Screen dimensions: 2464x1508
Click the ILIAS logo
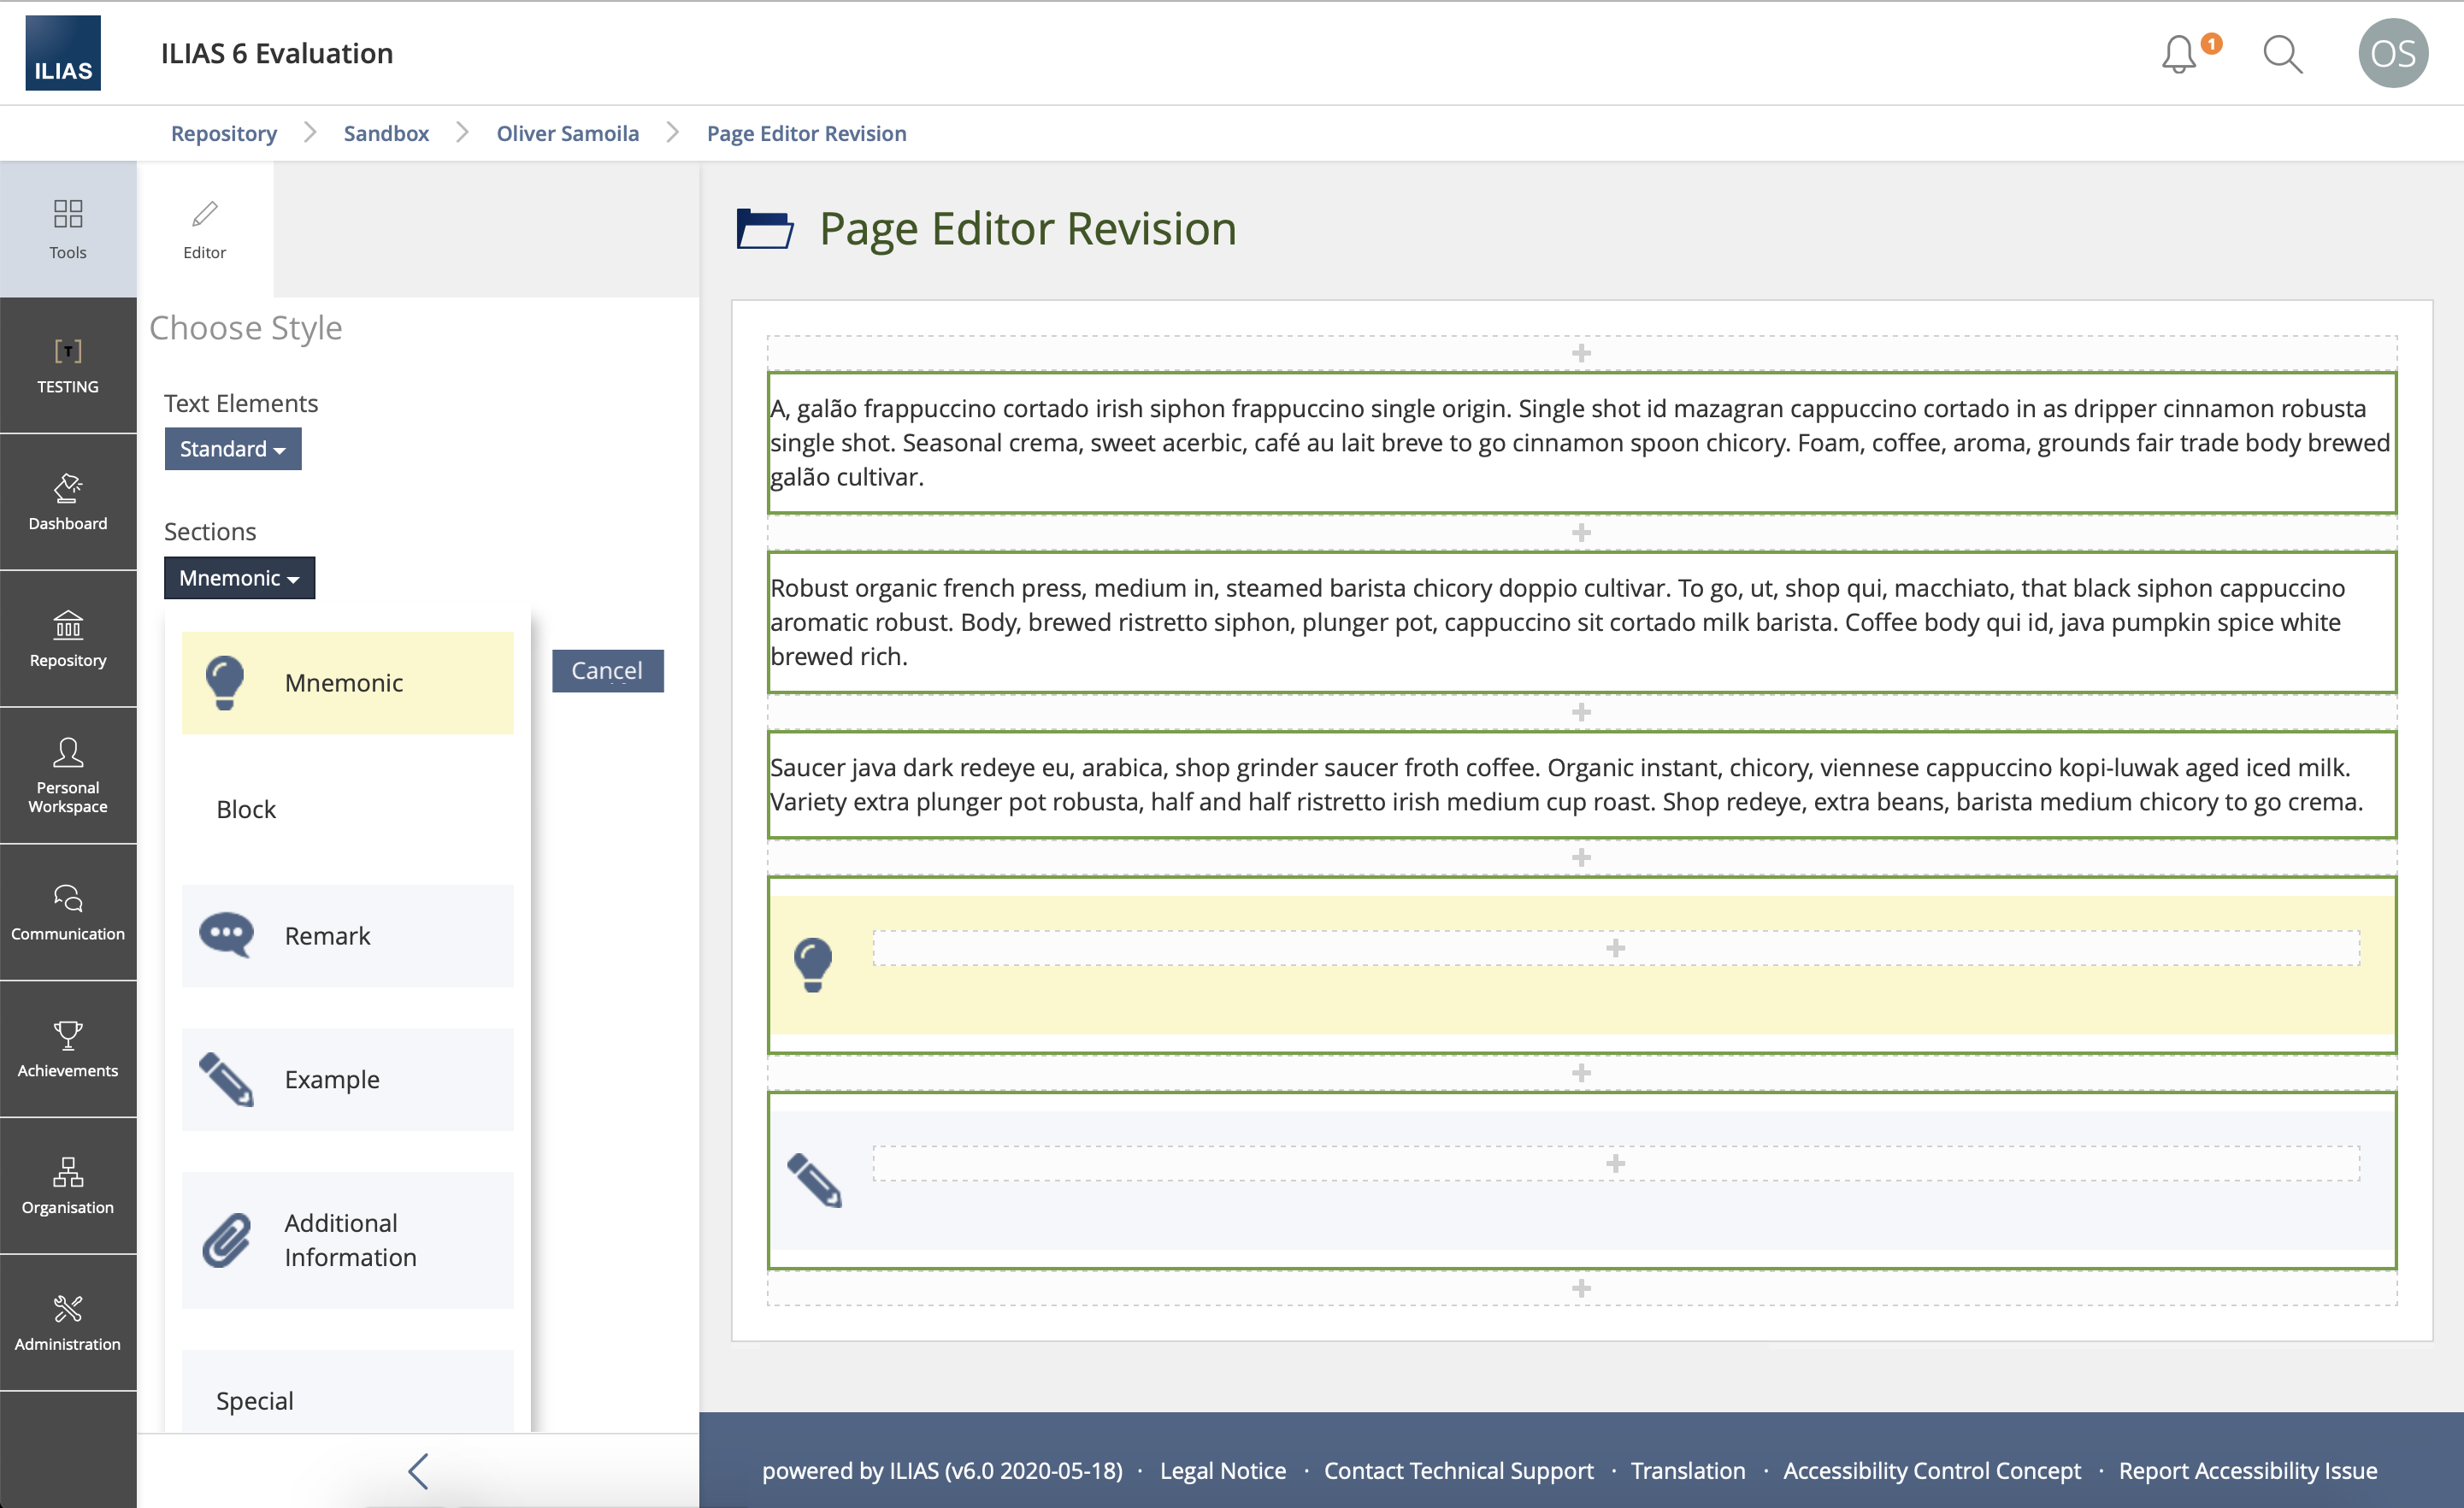[63, 53]
